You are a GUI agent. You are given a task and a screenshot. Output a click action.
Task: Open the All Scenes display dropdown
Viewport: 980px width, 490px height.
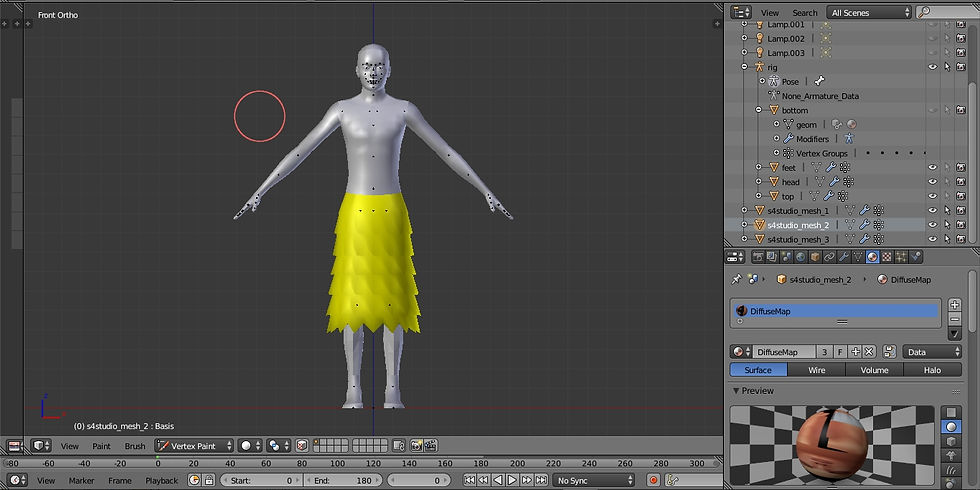click(869, 12)
